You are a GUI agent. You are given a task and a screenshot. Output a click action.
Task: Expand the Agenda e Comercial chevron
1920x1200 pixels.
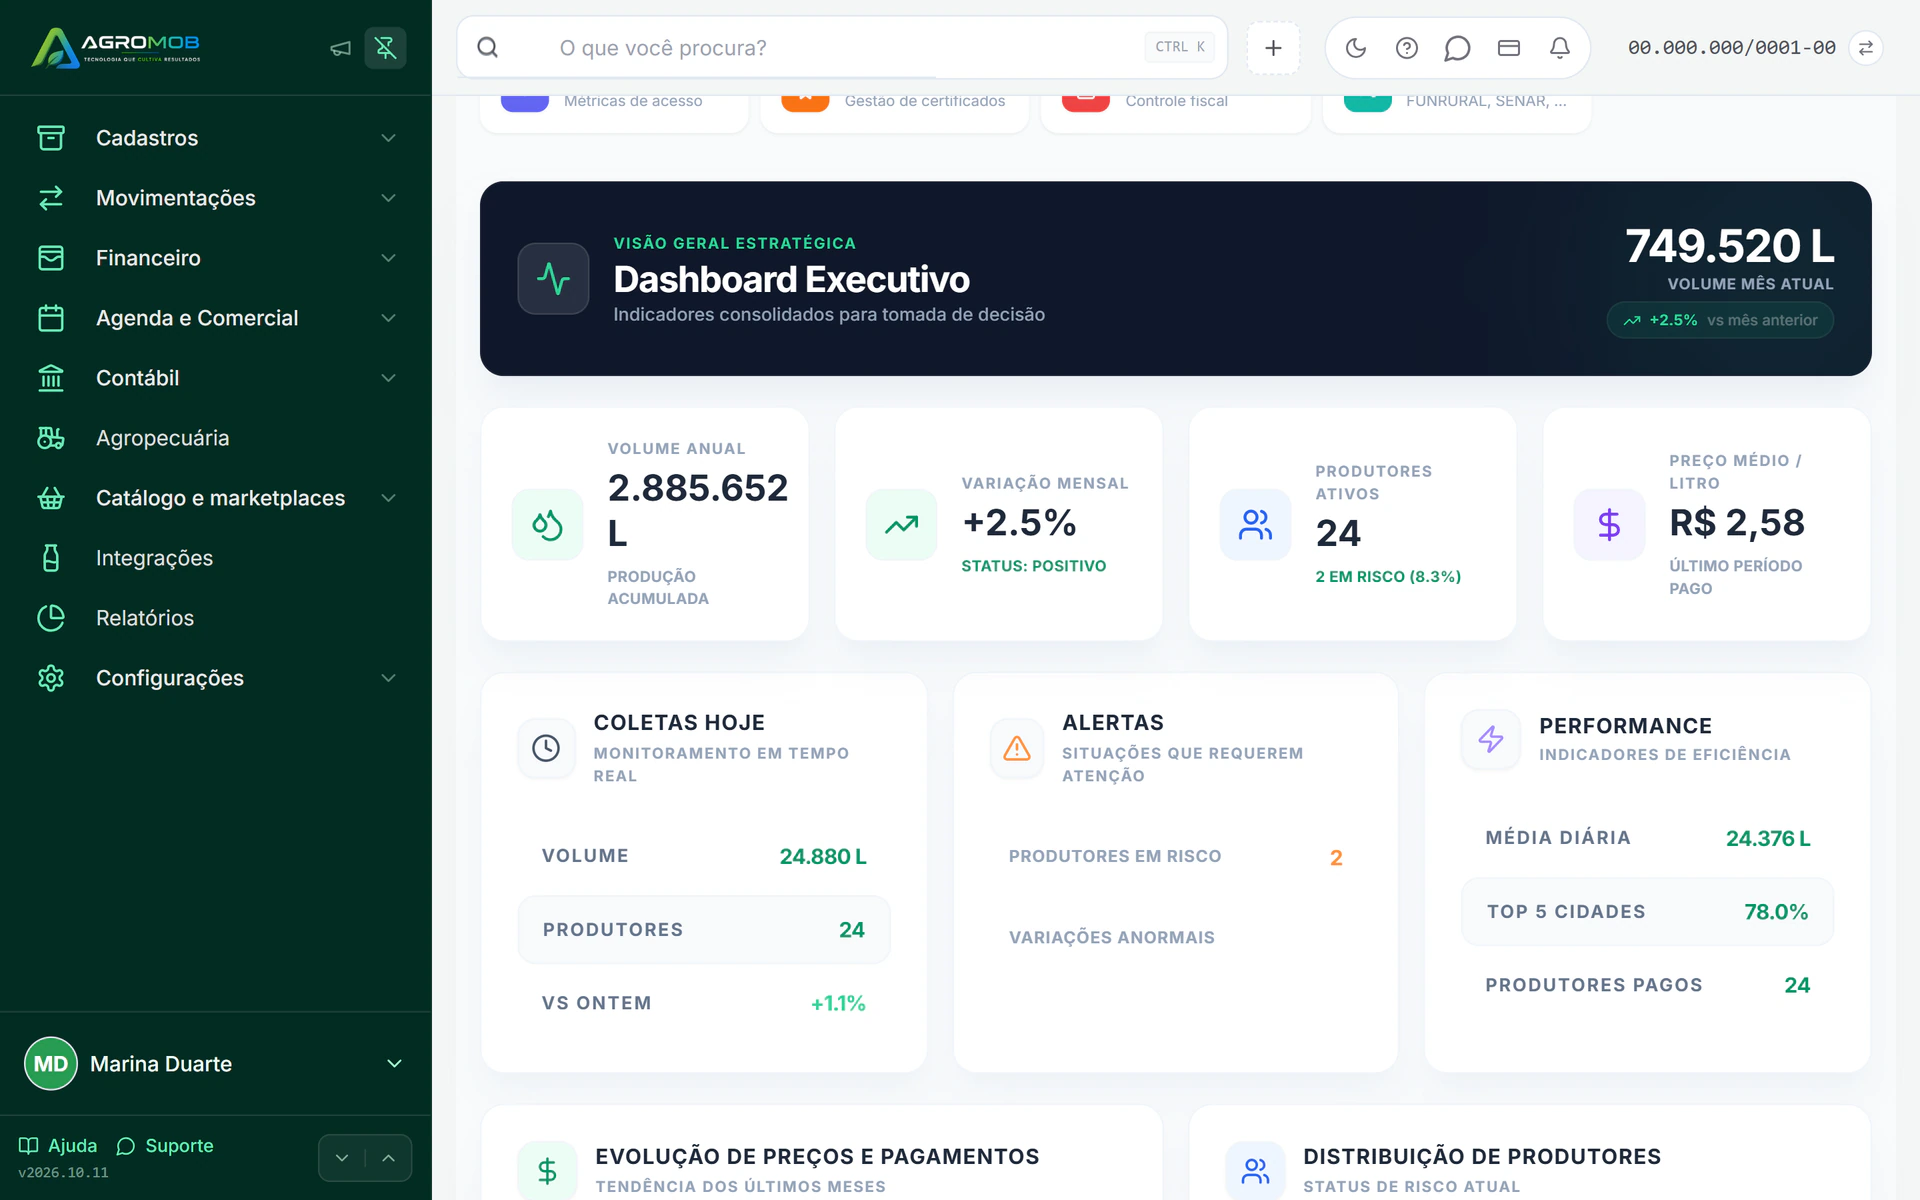pos(389,318)
